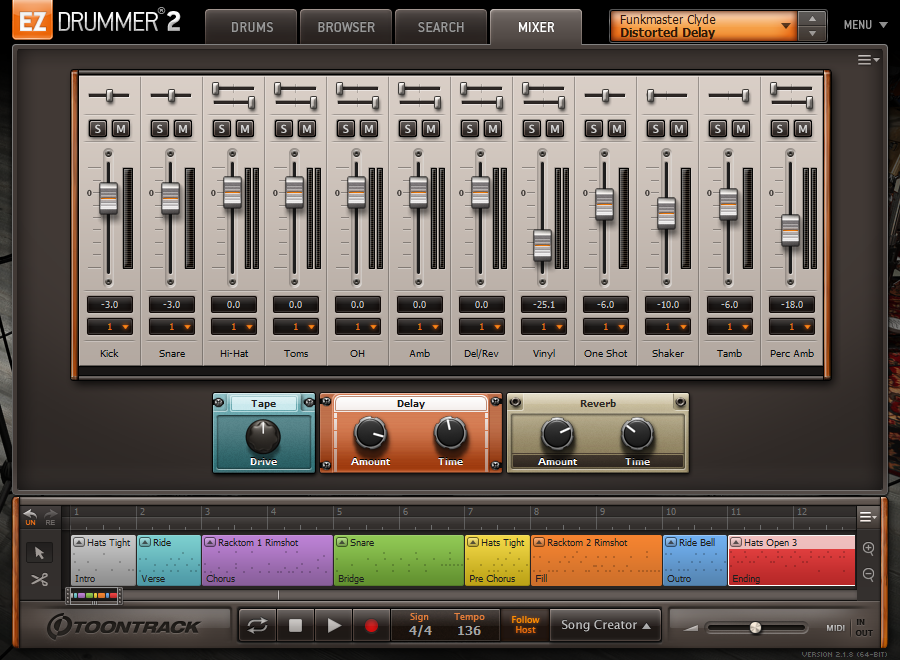Solo the Vinyl channel
The image size is (900, 660).
tap(532, 129)
